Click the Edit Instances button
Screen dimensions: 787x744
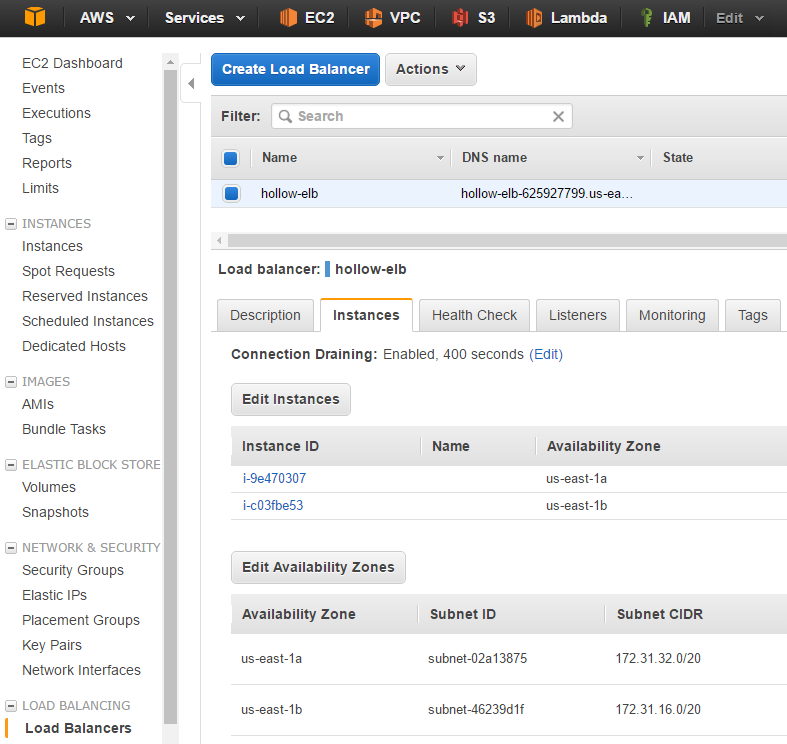(x=291, y=399)
